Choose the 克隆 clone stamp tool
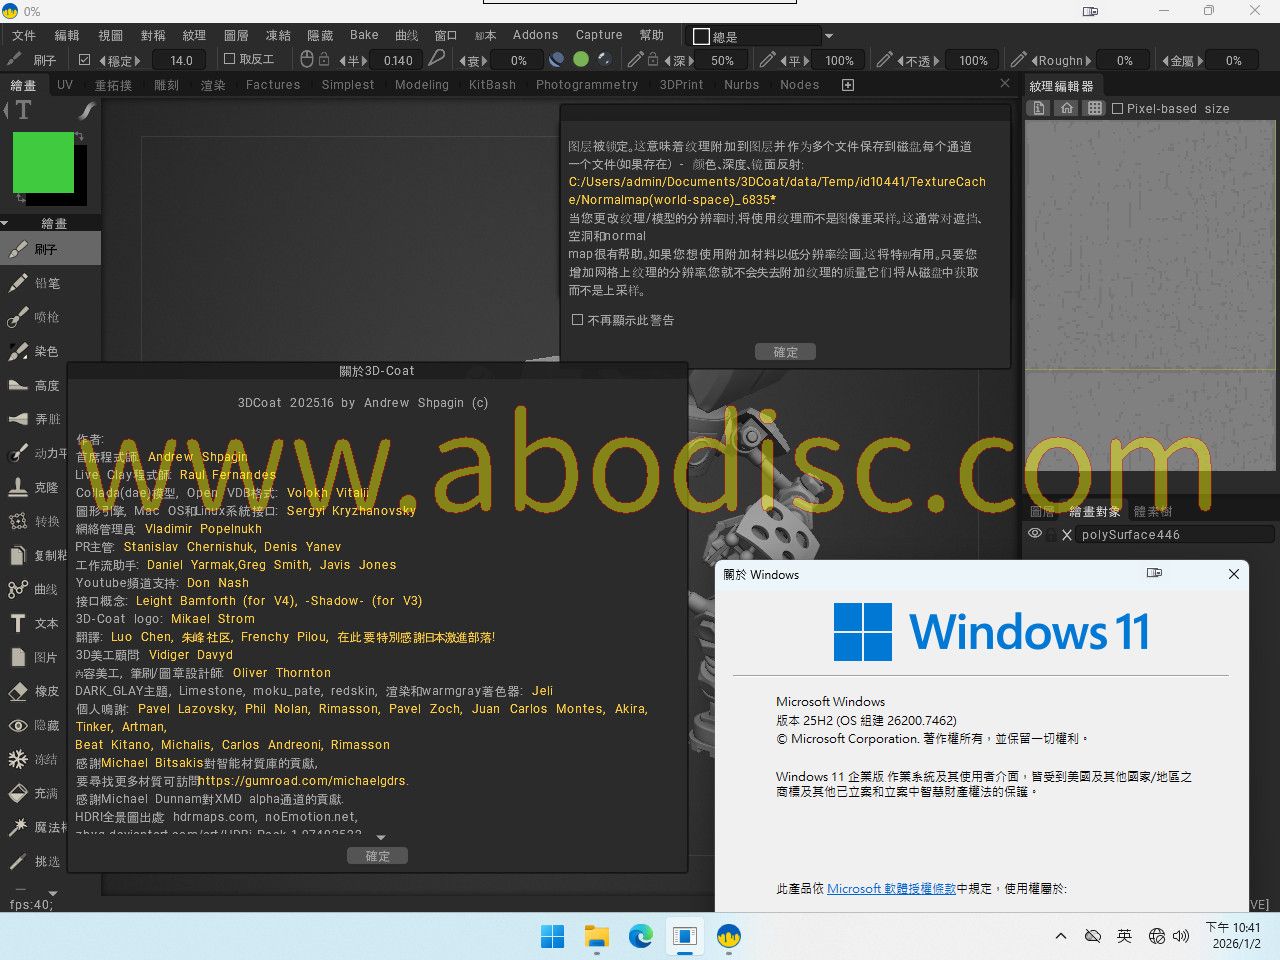 (x=40, y=487)
